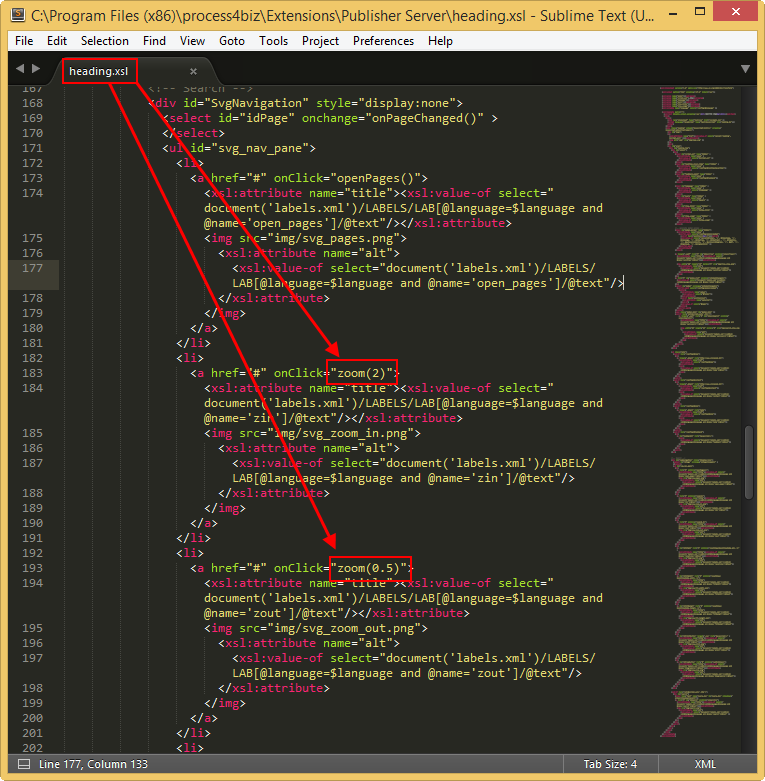
Task: Click the "zoom(0.5)" onClick value
Action: click(369, 568)
